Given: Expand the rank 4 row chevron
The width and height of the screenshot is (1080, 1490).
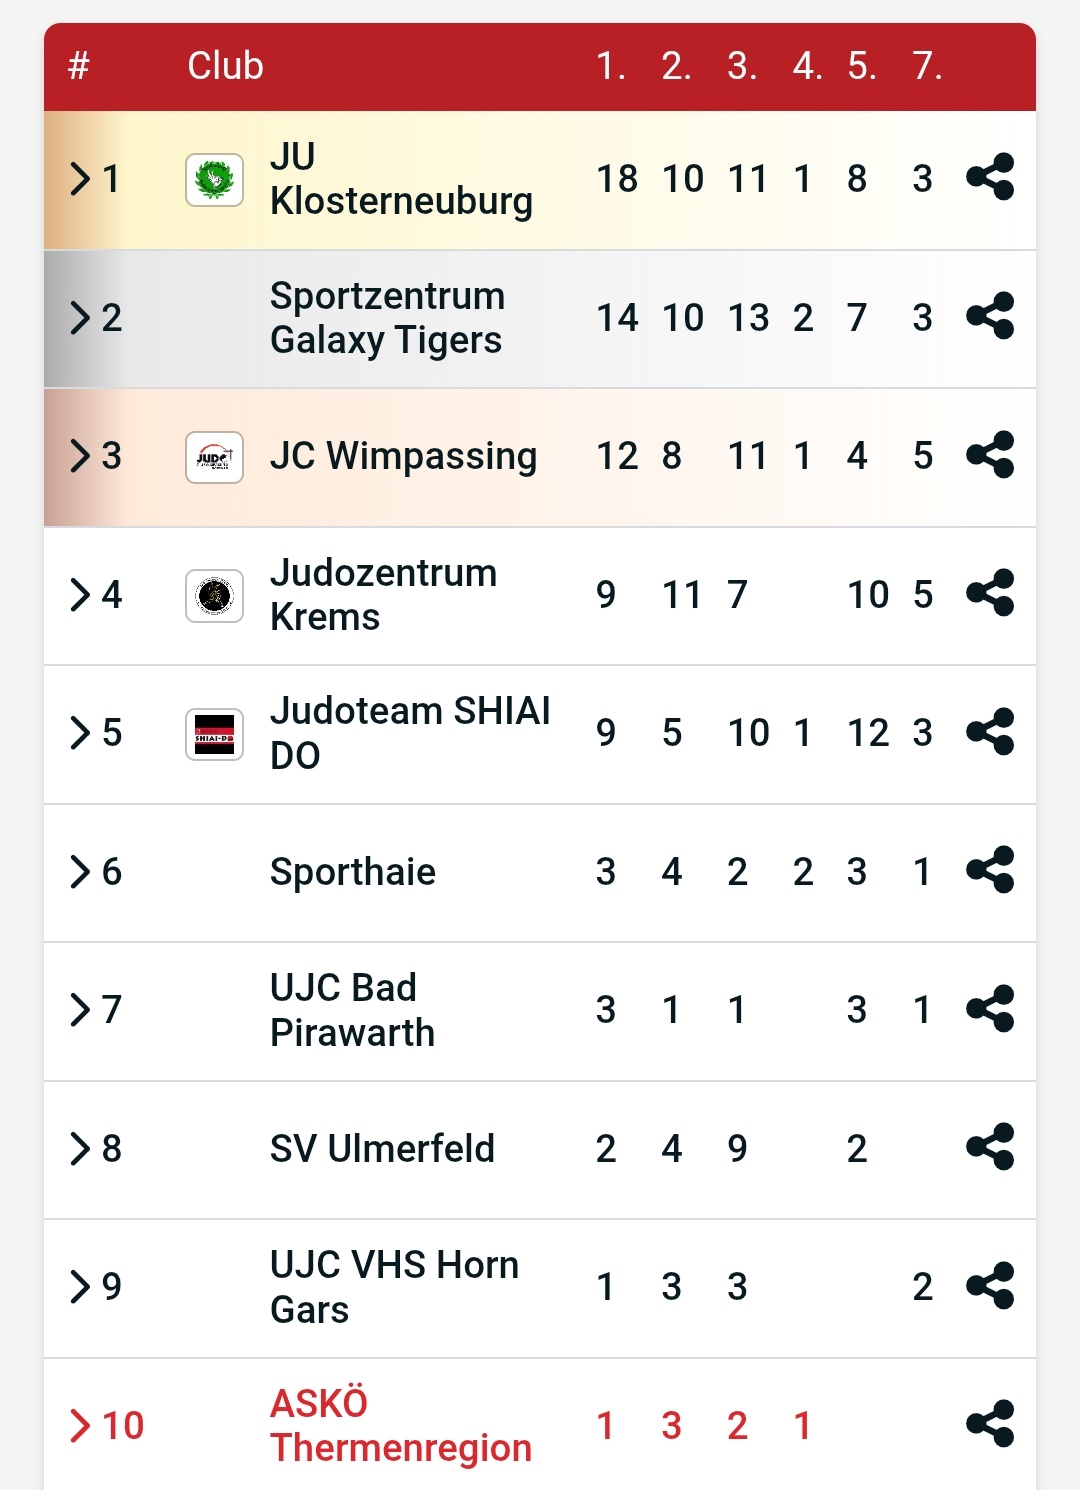Looking at the screenshot, I should (80, 595).
